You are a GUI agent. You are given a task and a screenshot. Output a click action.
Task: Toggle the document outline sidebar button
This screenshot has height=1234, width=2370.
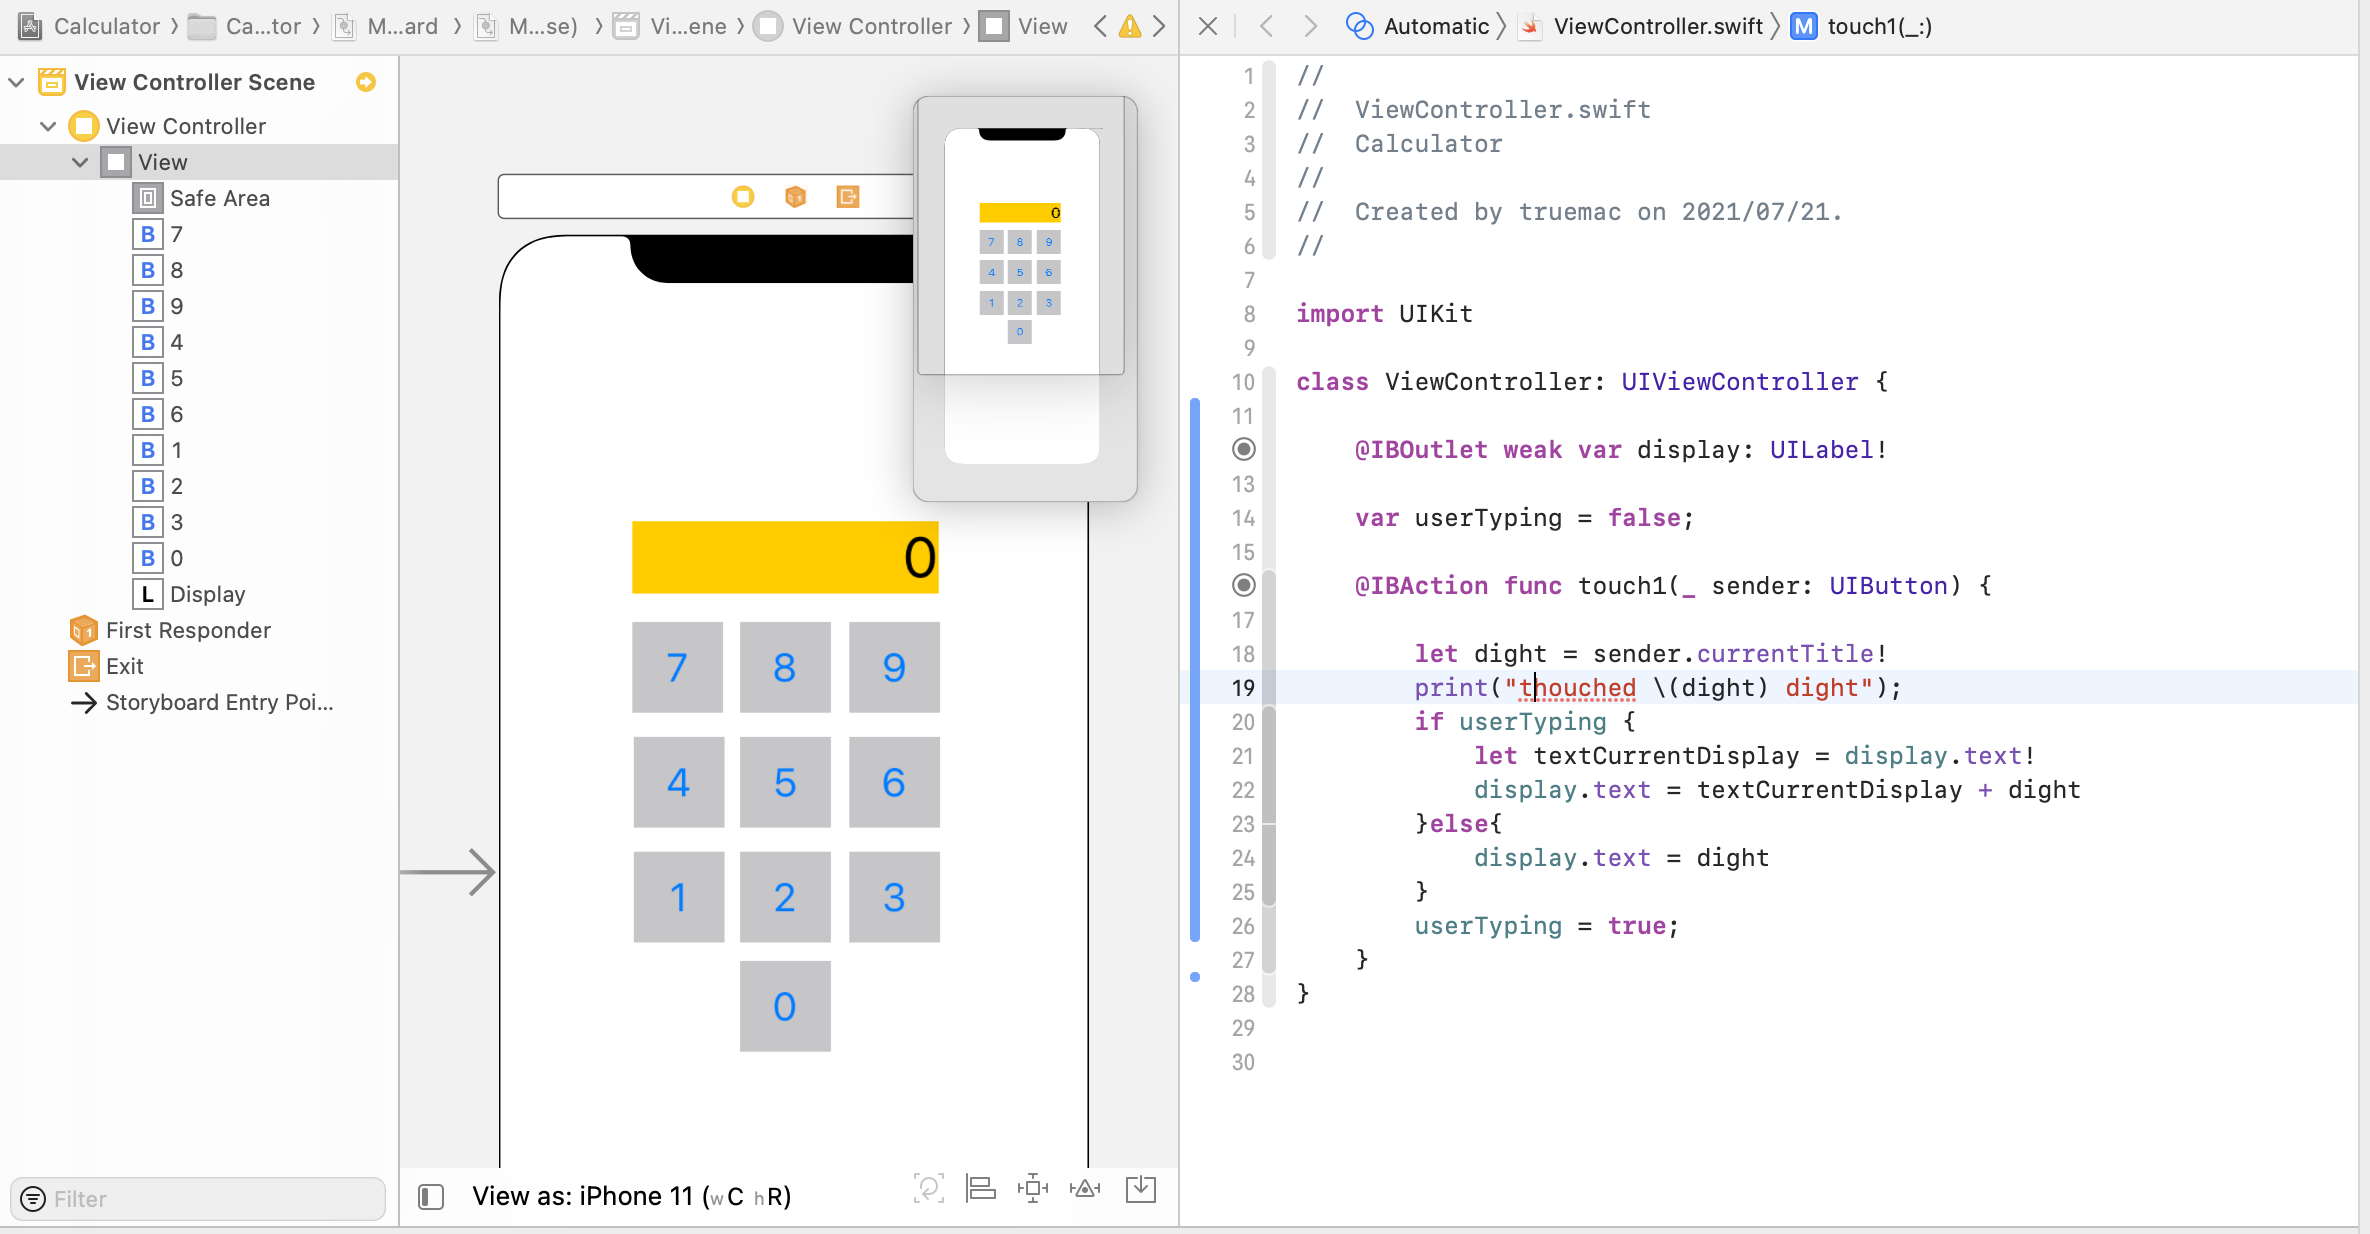431,1196
